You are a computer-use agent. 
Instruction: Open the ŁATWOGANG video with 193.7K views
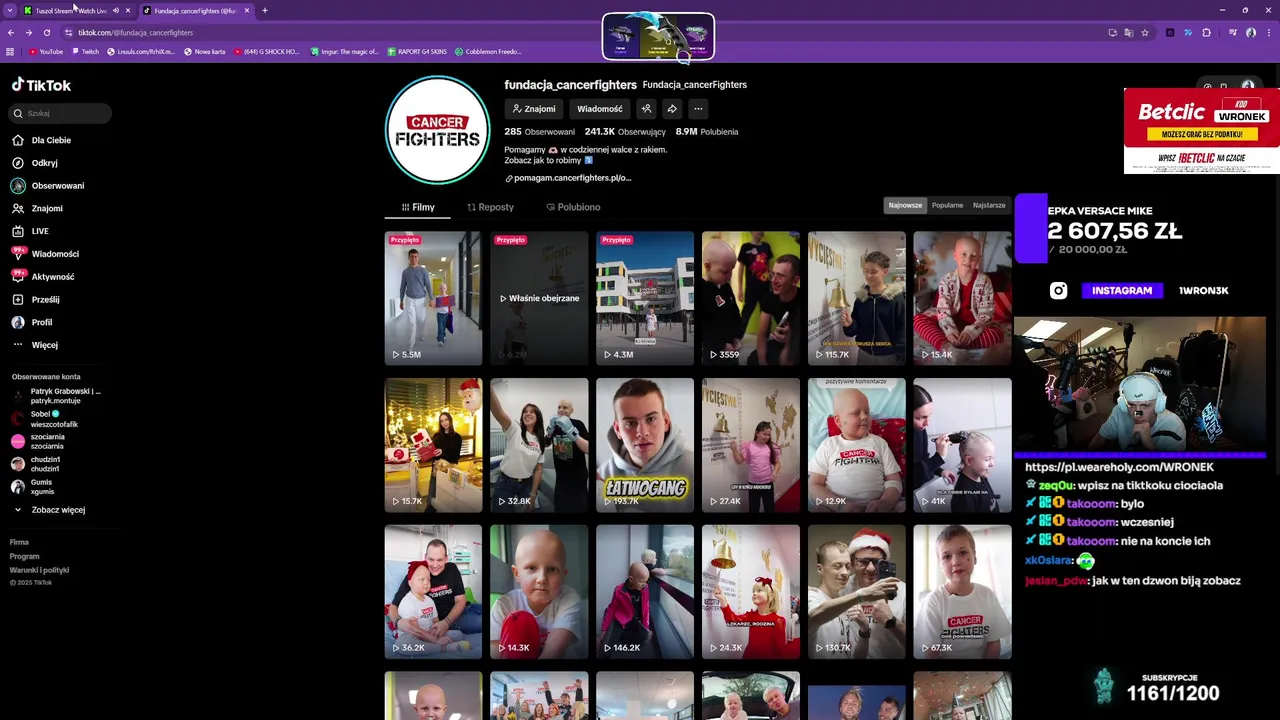pos(645,445)
